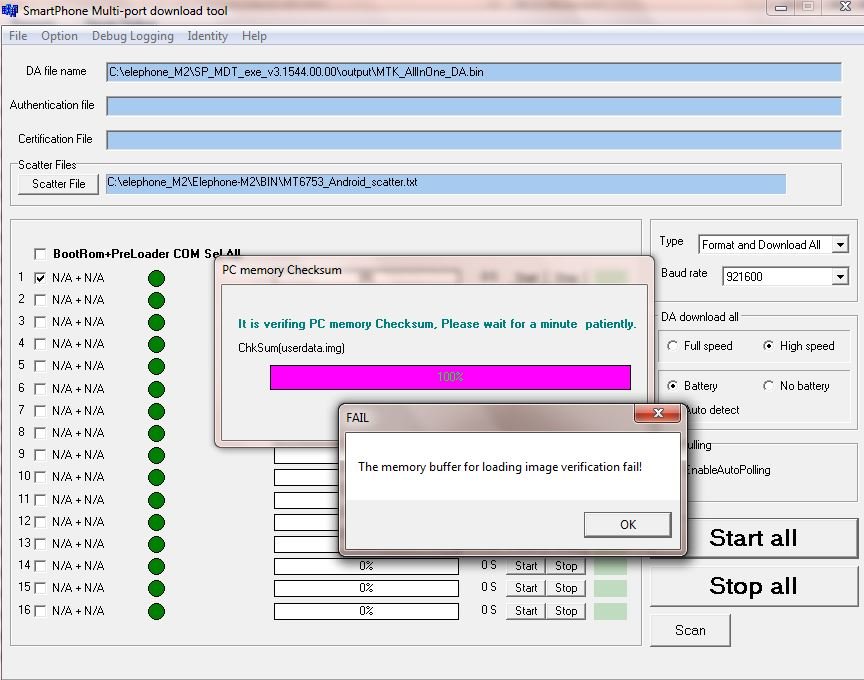Click port 14 progress bar at 0%

[x=366, y=566]
